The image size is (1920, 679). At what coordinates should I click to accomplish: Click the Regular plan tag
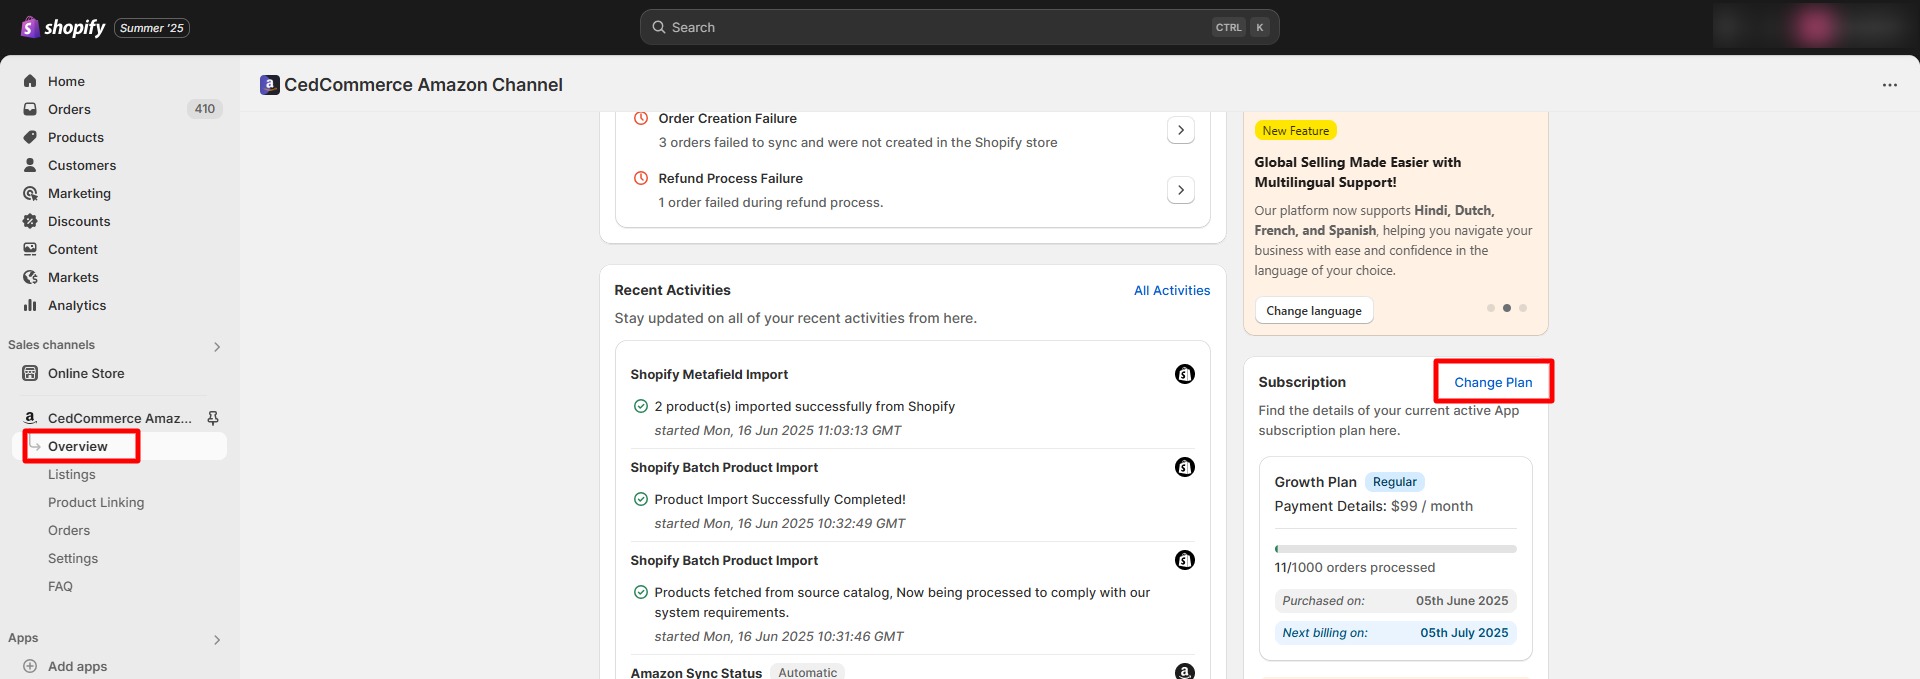[1394, 482]
